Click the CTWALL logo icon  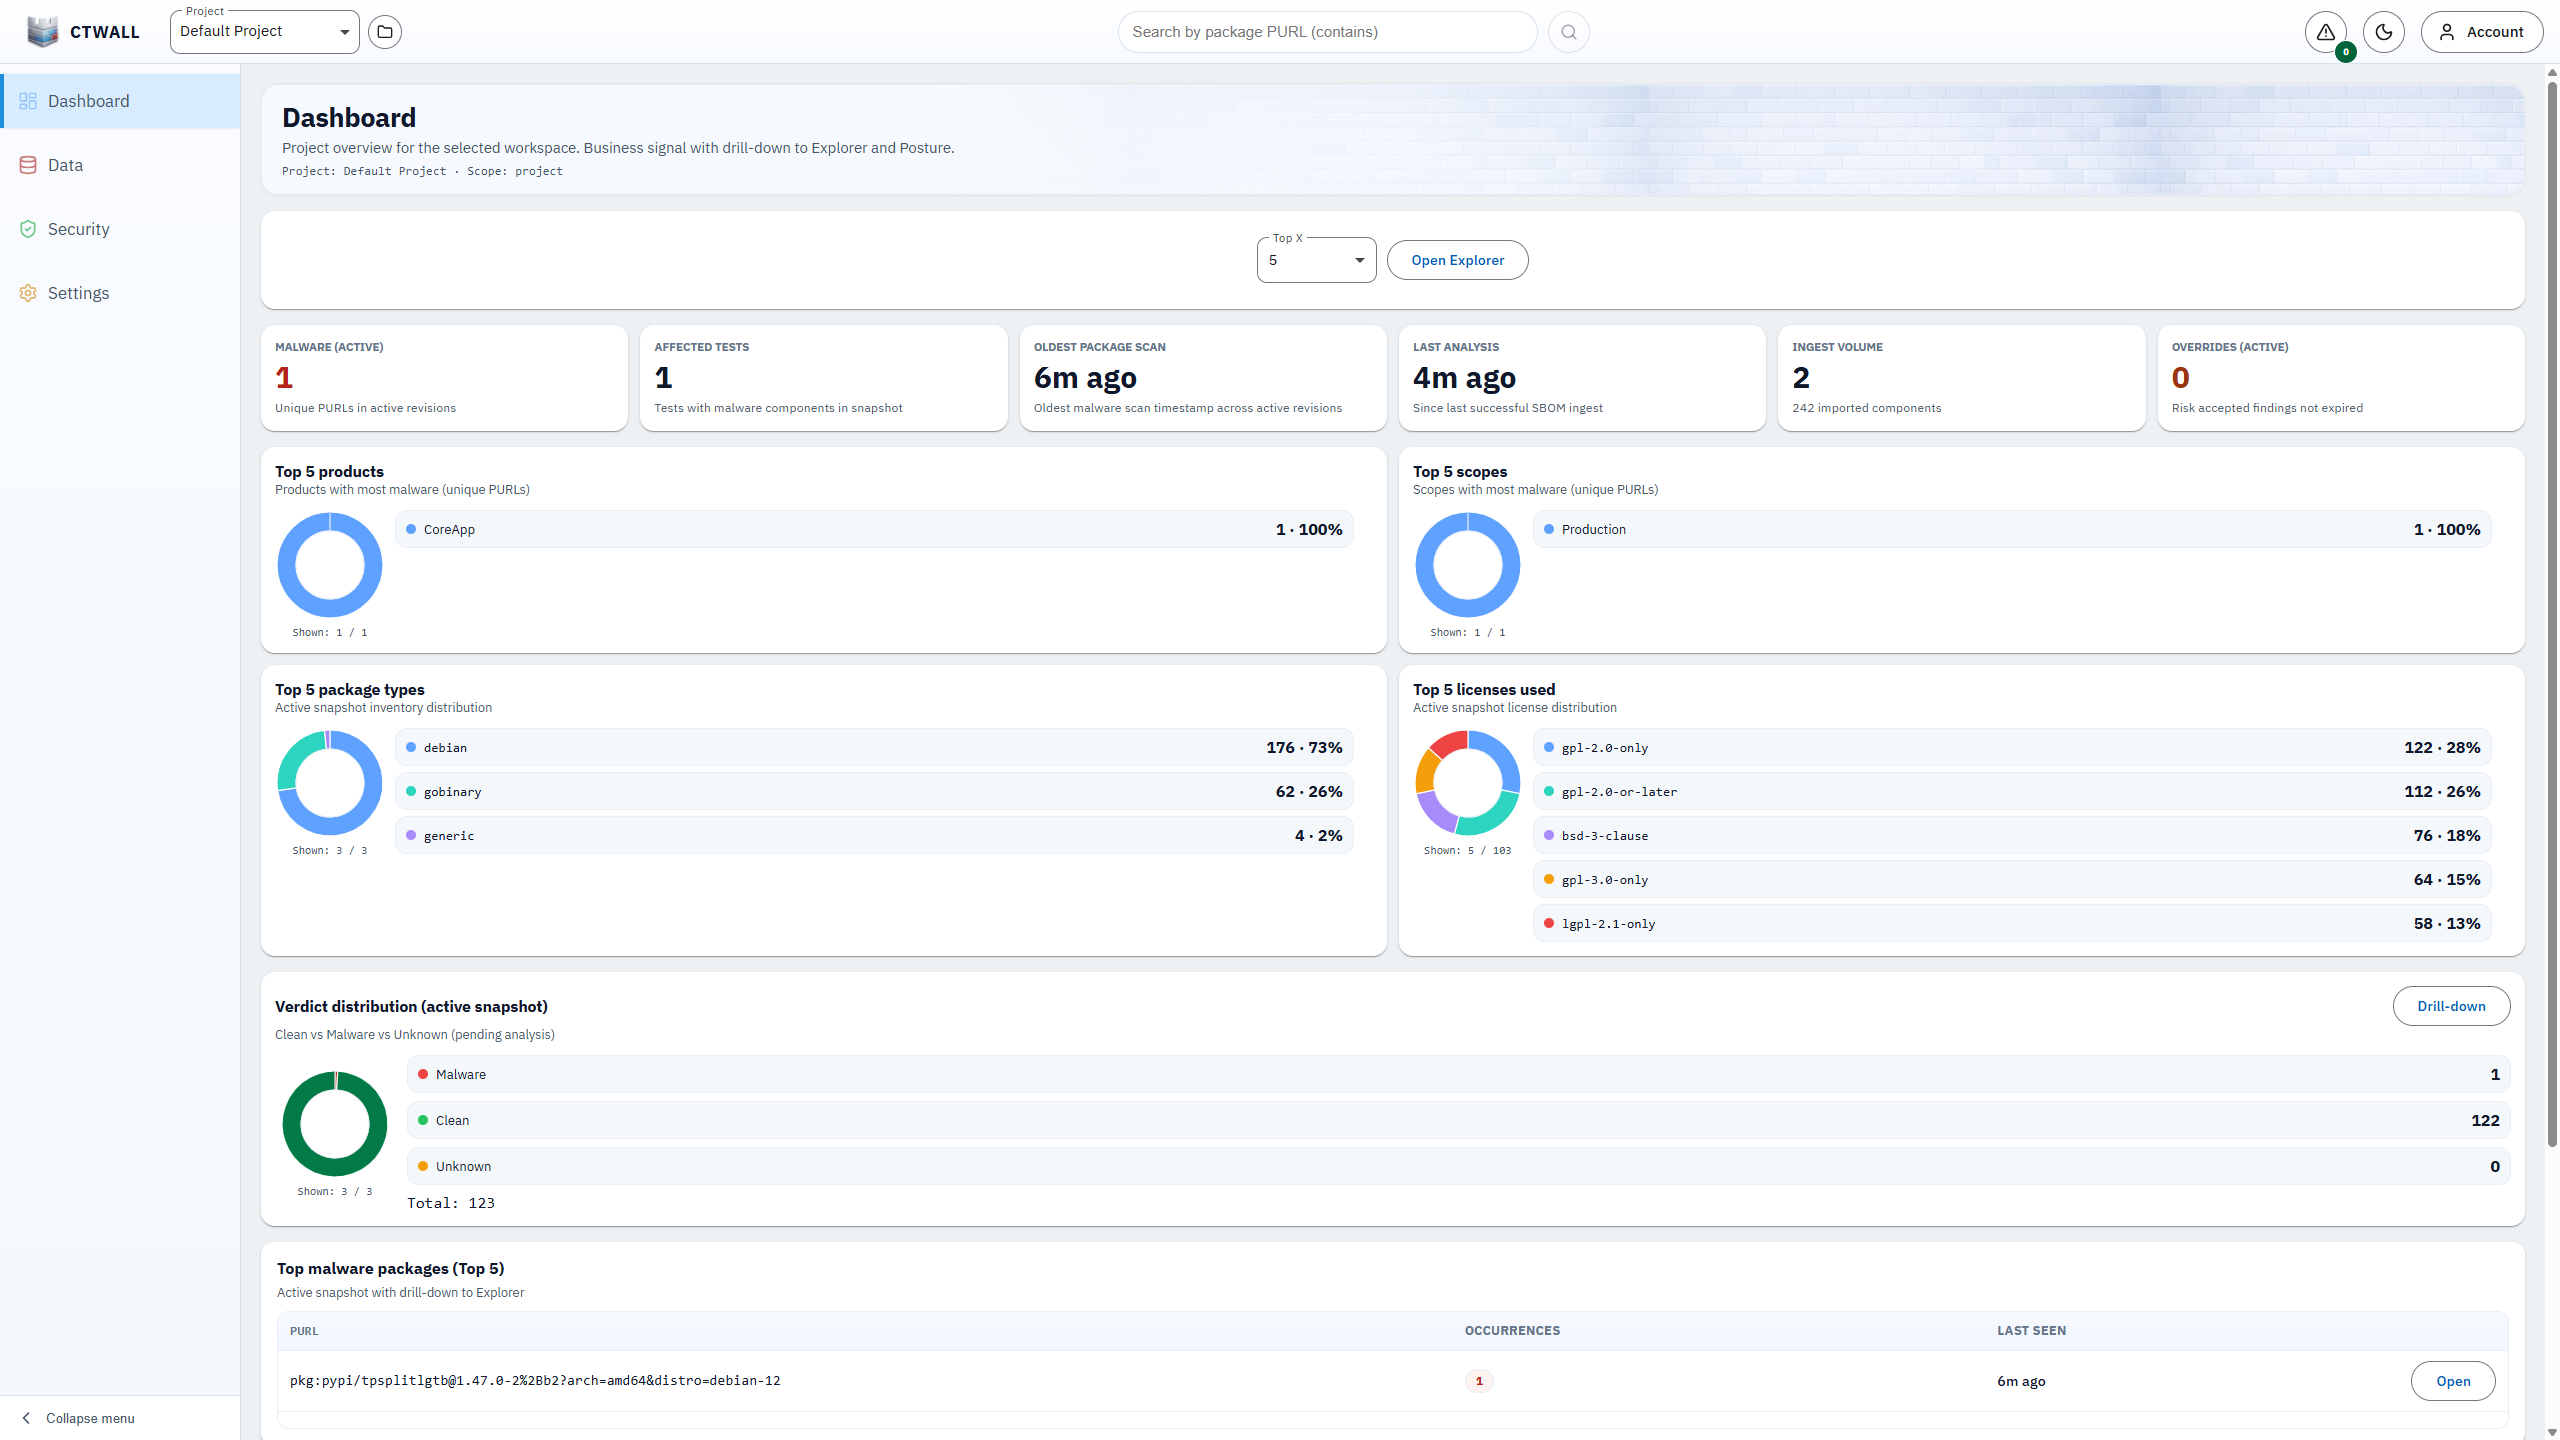[43, 31]
